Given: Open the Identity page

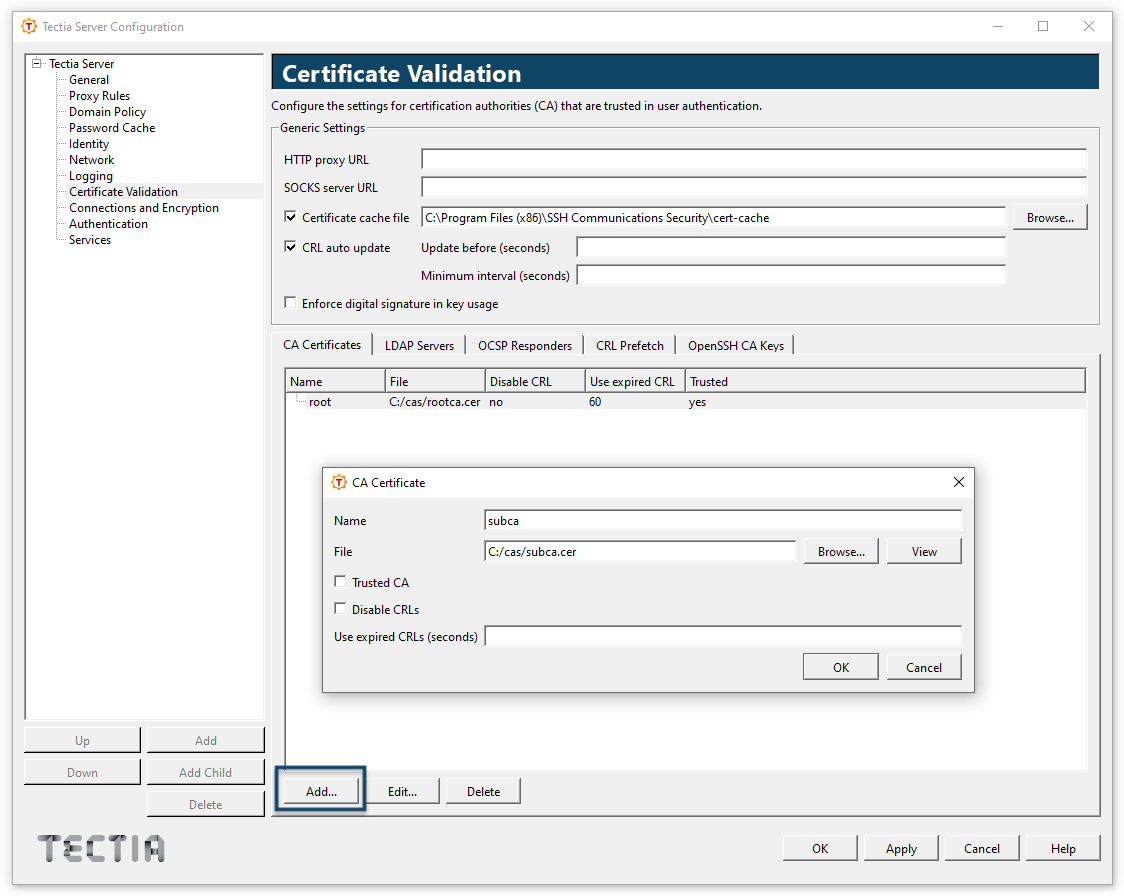Looking at the screenshot, I should 89,143.
